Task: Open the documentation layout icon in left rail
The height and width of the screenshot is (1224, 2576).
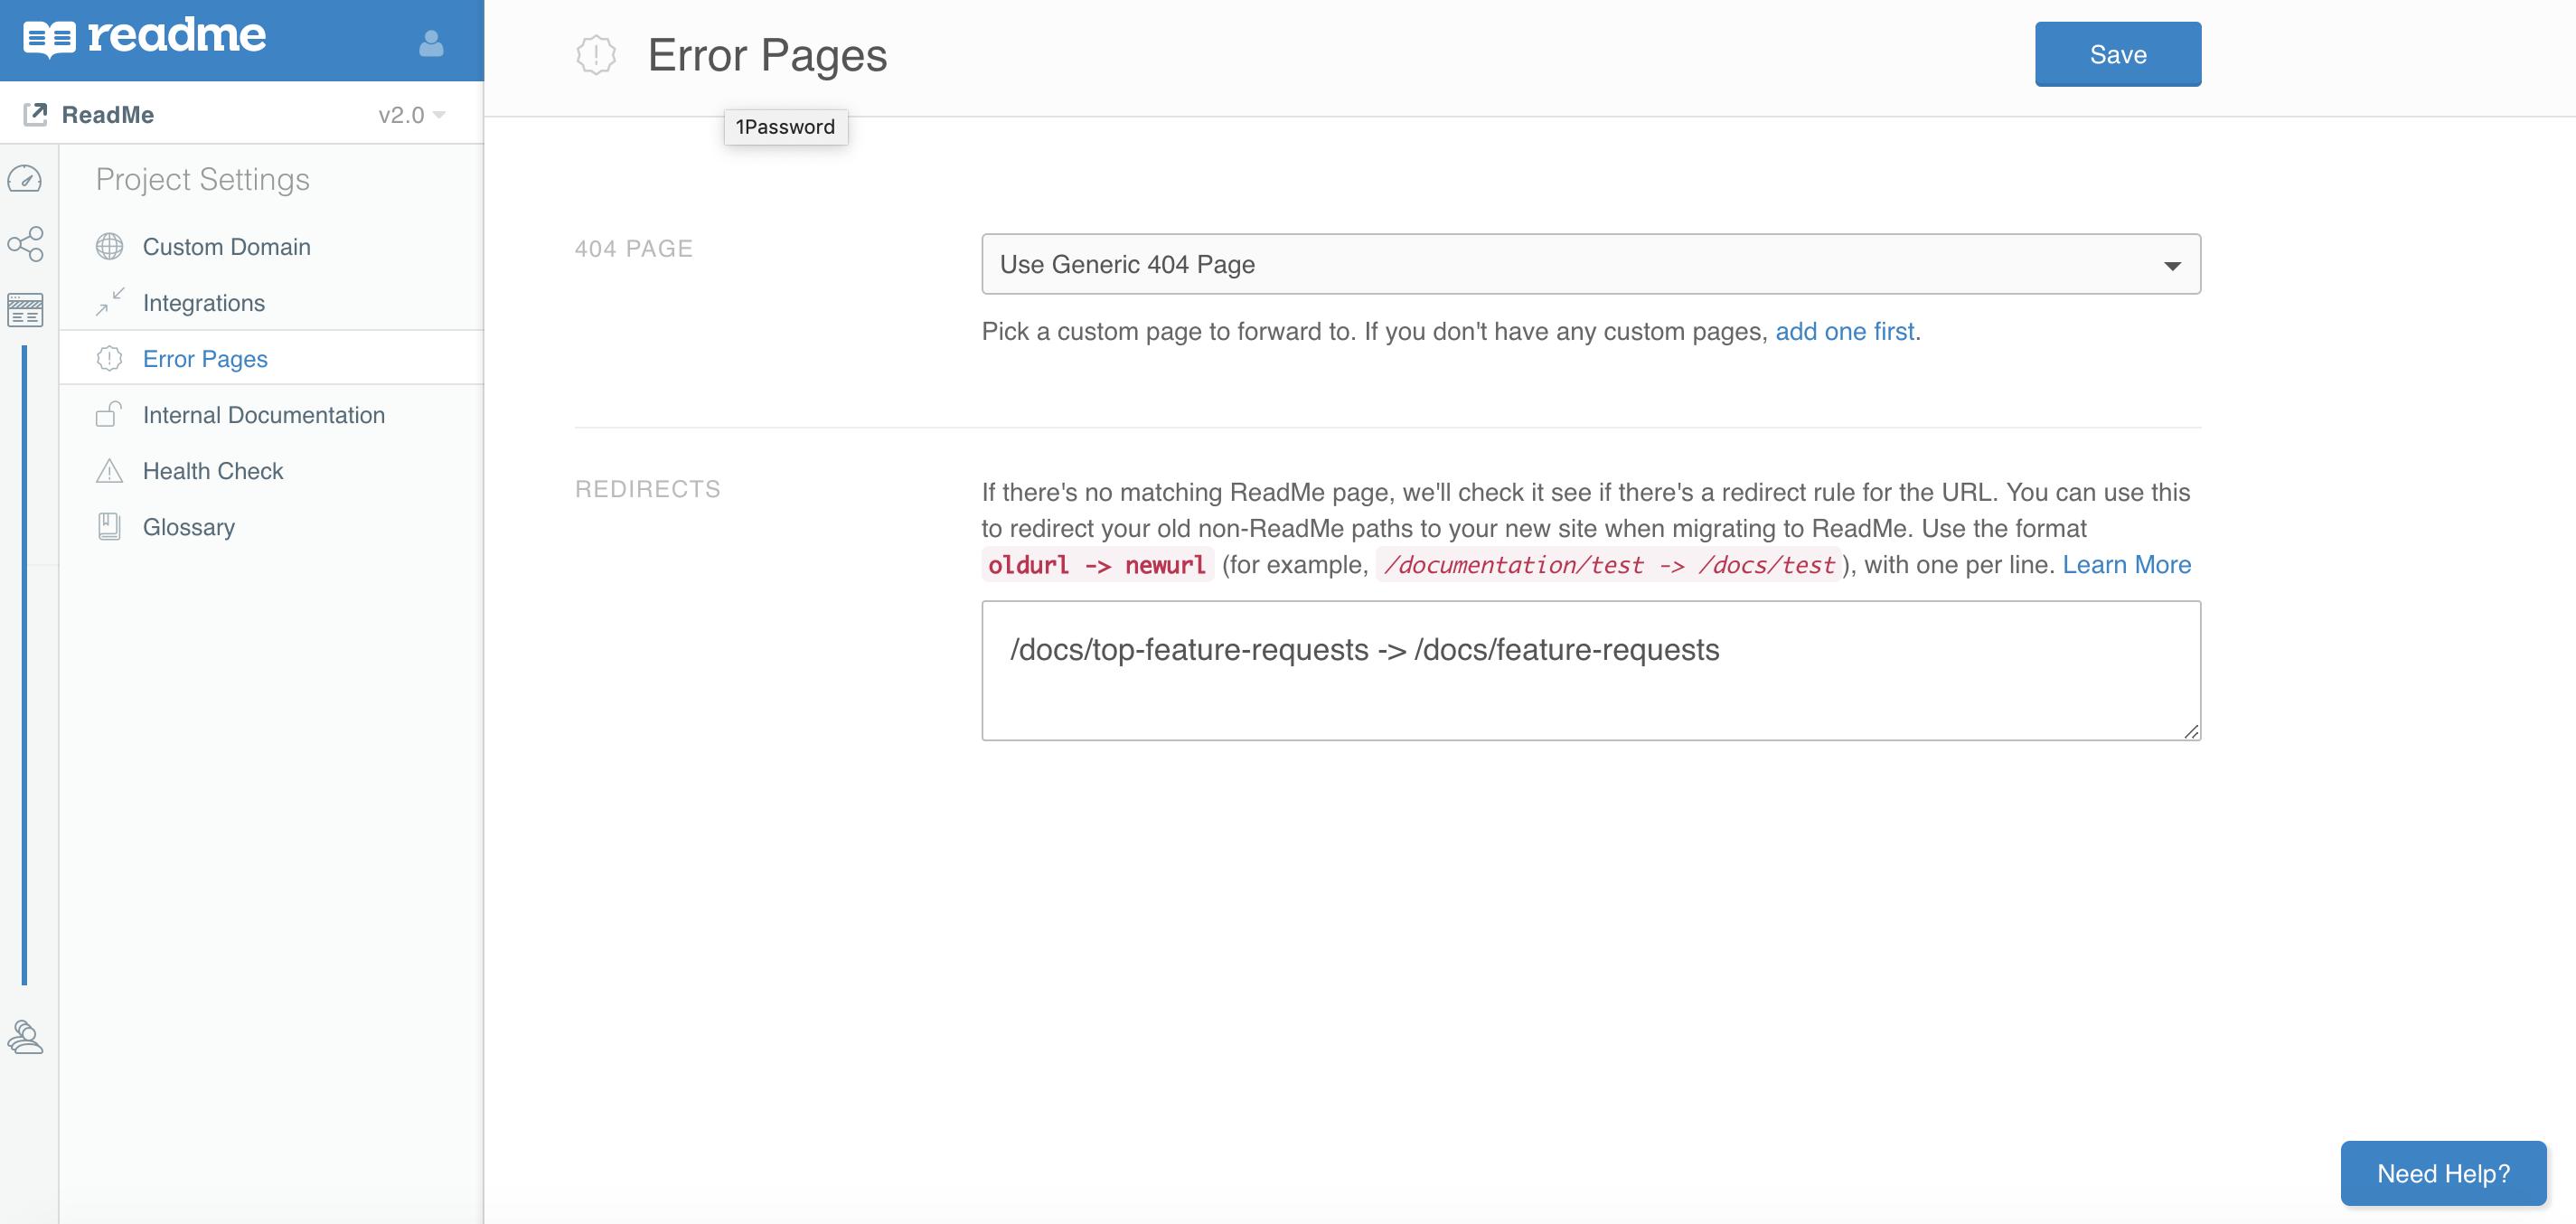Action: pyautogui.click(x=25, y=310)
